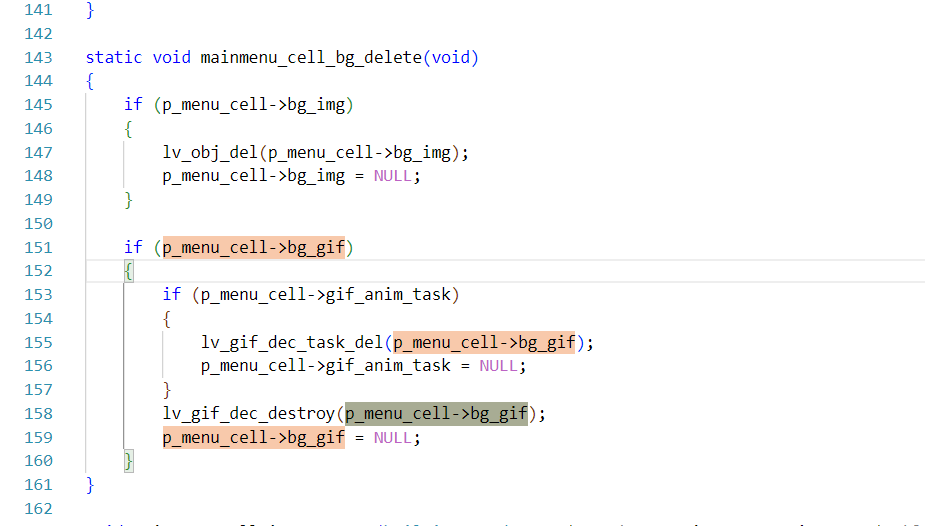Screen dimensions: 925x526
Task: Click line number 151 in the gutter
Action: [x=37, y=247]
